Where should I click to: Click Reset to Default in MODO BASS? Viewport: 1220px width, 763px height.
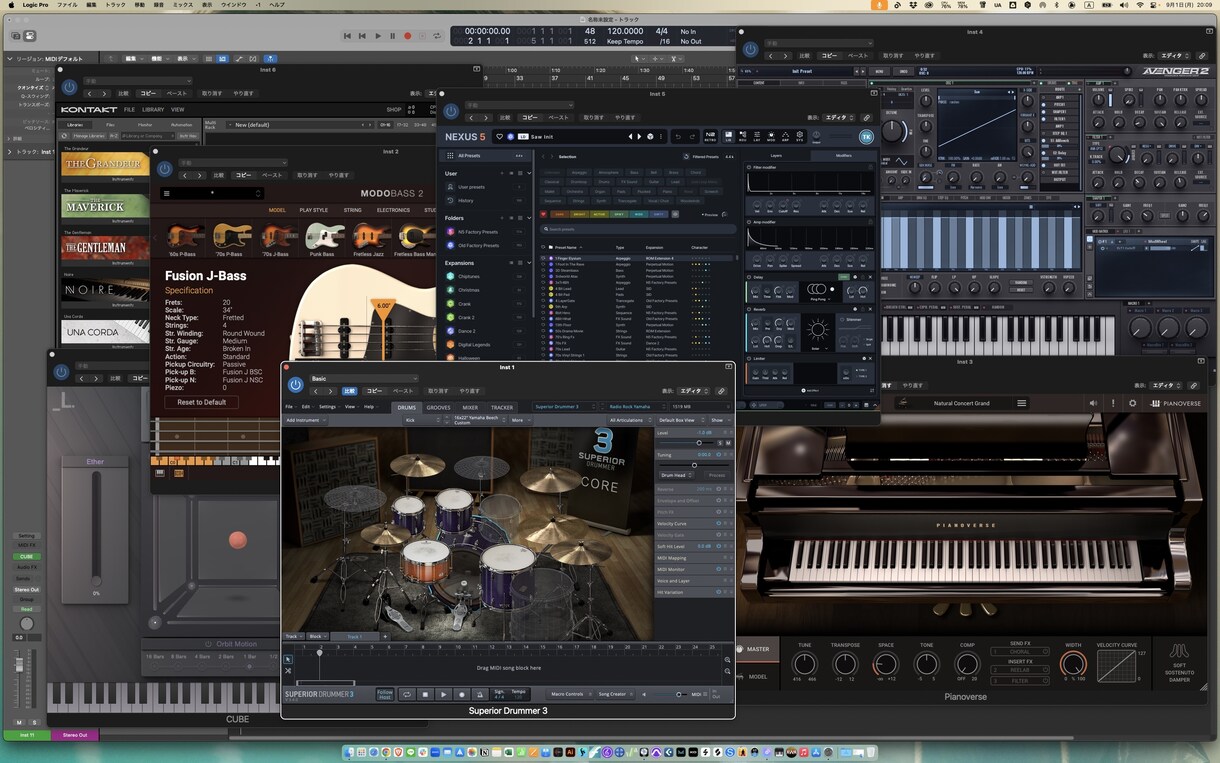click(x=202, y=402)
